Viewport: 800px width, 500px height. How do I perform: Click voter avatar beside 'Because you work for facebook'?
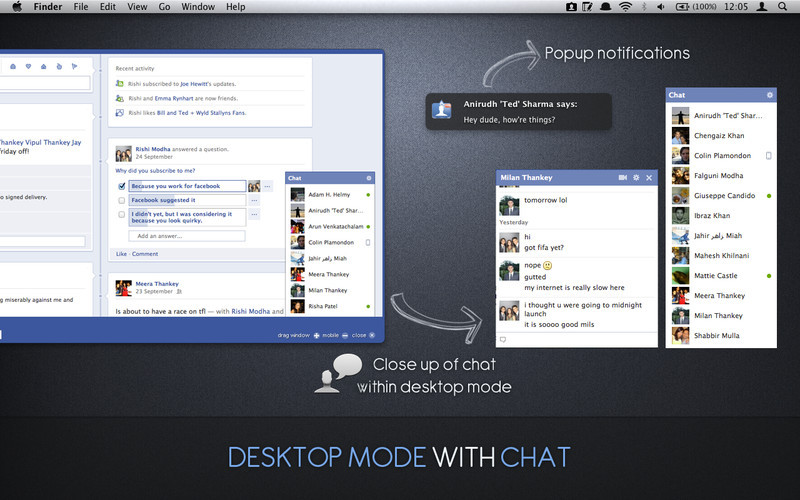[x=254, y=186]
